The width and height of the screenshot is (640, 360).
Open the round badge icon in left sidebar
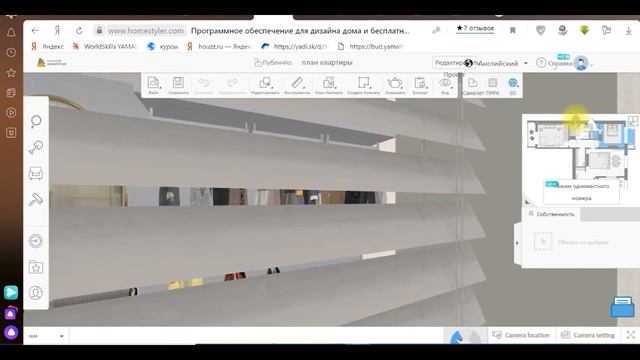(36, 241)
